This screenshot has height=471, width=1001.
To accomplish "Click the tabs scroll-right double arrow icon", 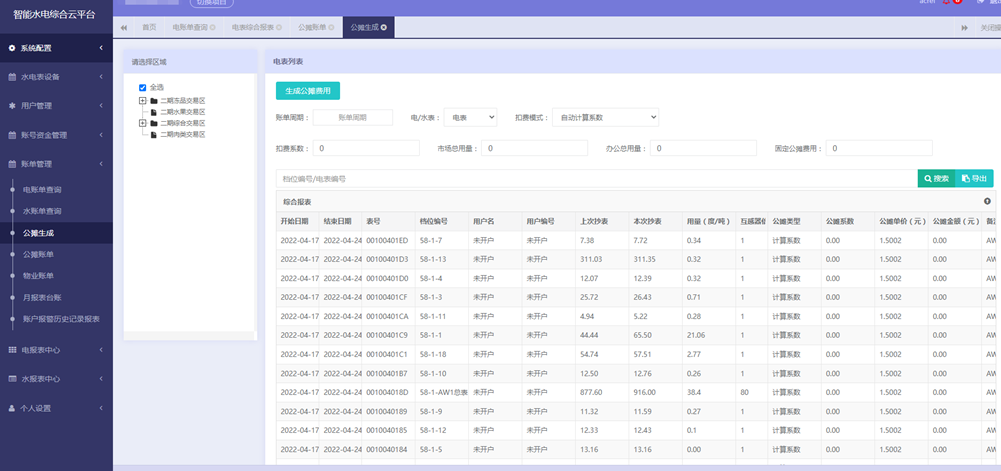I will click(x=965, y=27).
